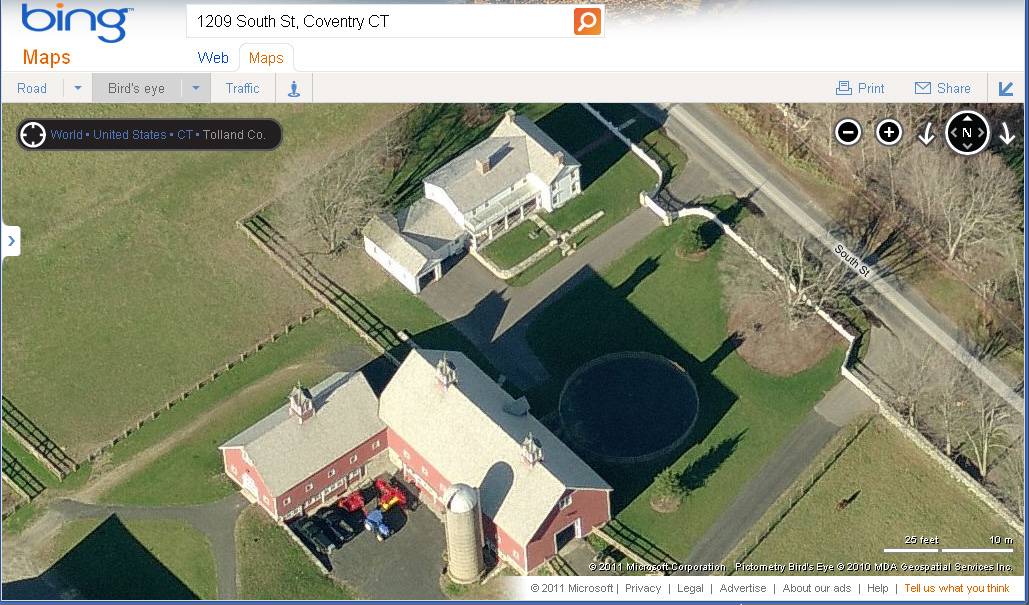Switch to the Web tab
This screenshot has width=1029, height=605.
(213, 58)
